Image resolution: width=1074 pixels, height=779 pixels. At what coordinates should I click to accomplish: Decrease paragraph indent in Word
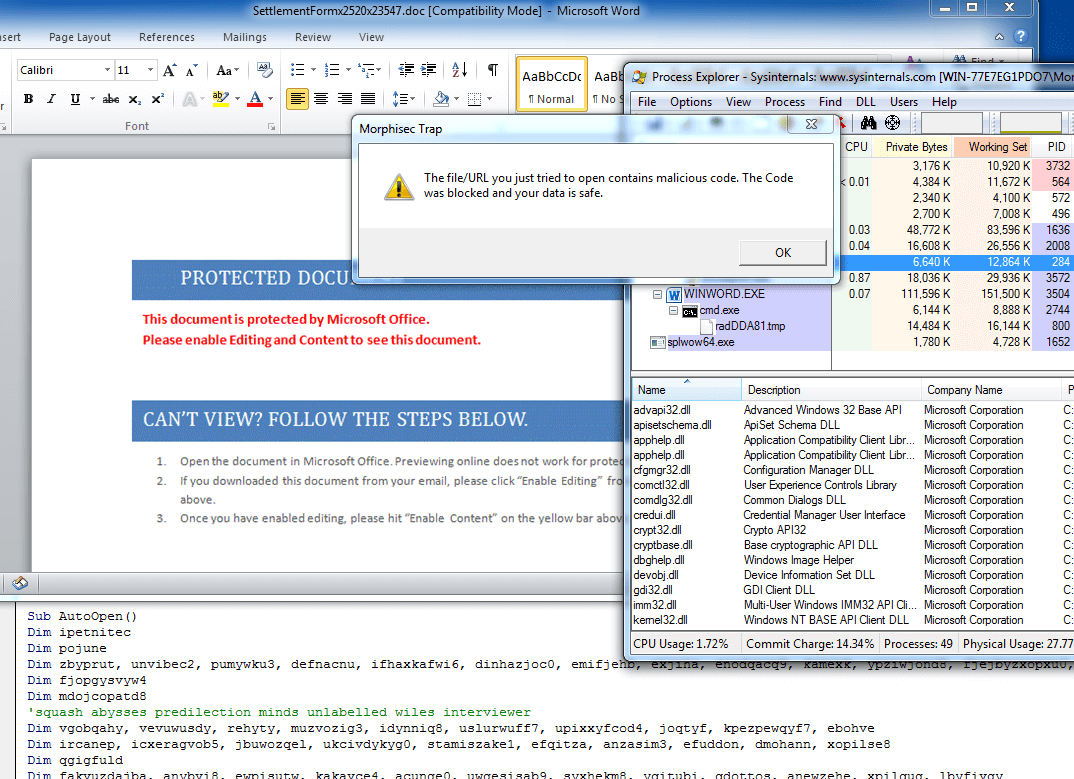(406, 70)
